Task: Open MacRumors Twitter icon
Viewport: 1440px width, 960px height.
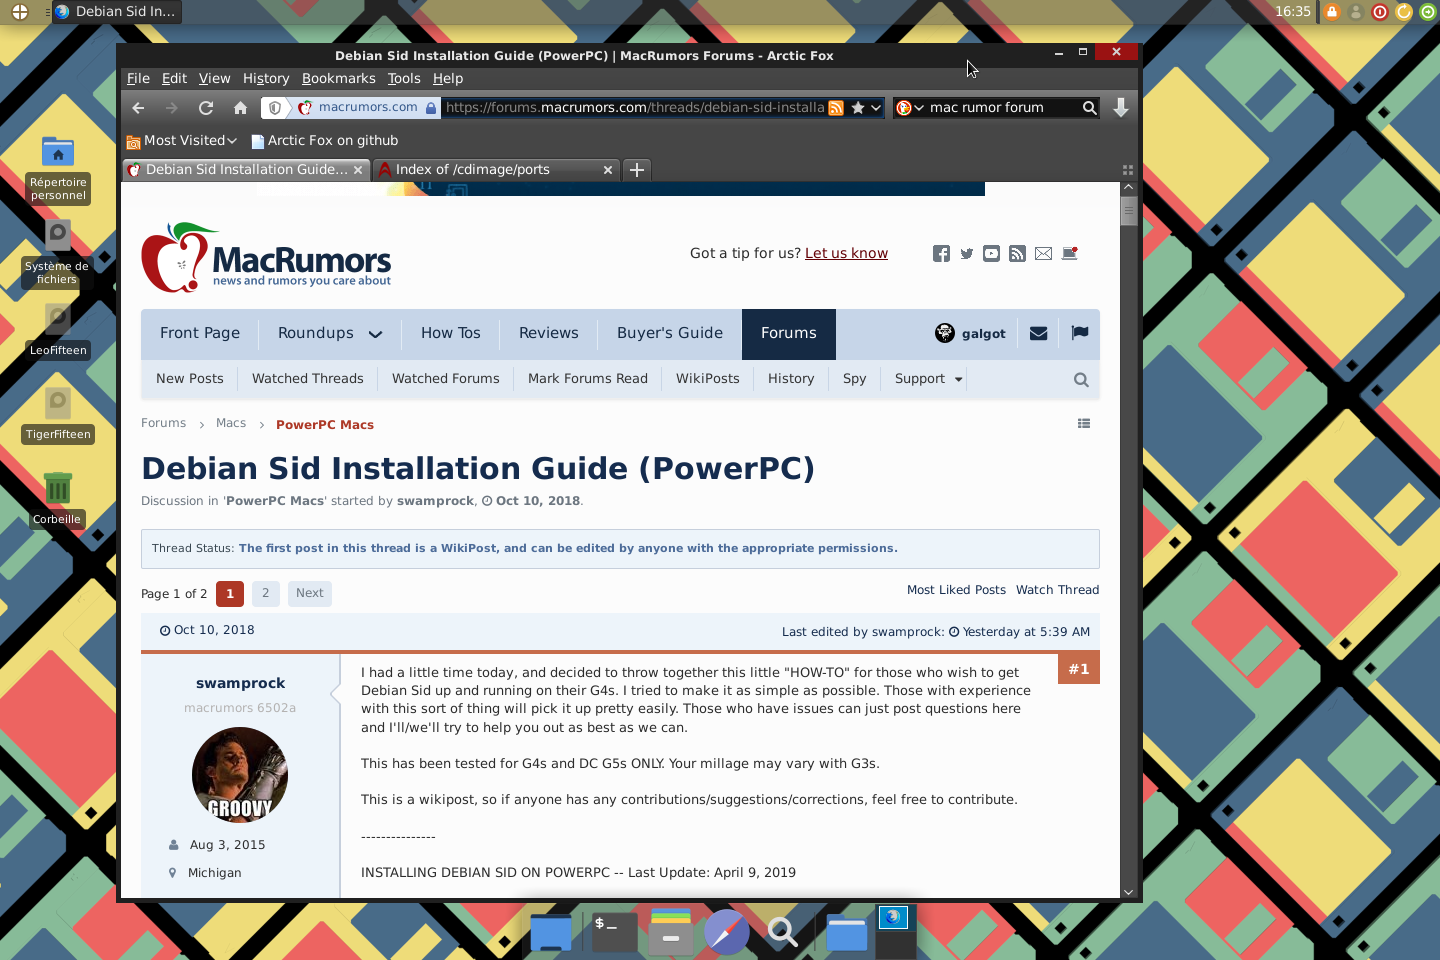Action: [966, 254]
